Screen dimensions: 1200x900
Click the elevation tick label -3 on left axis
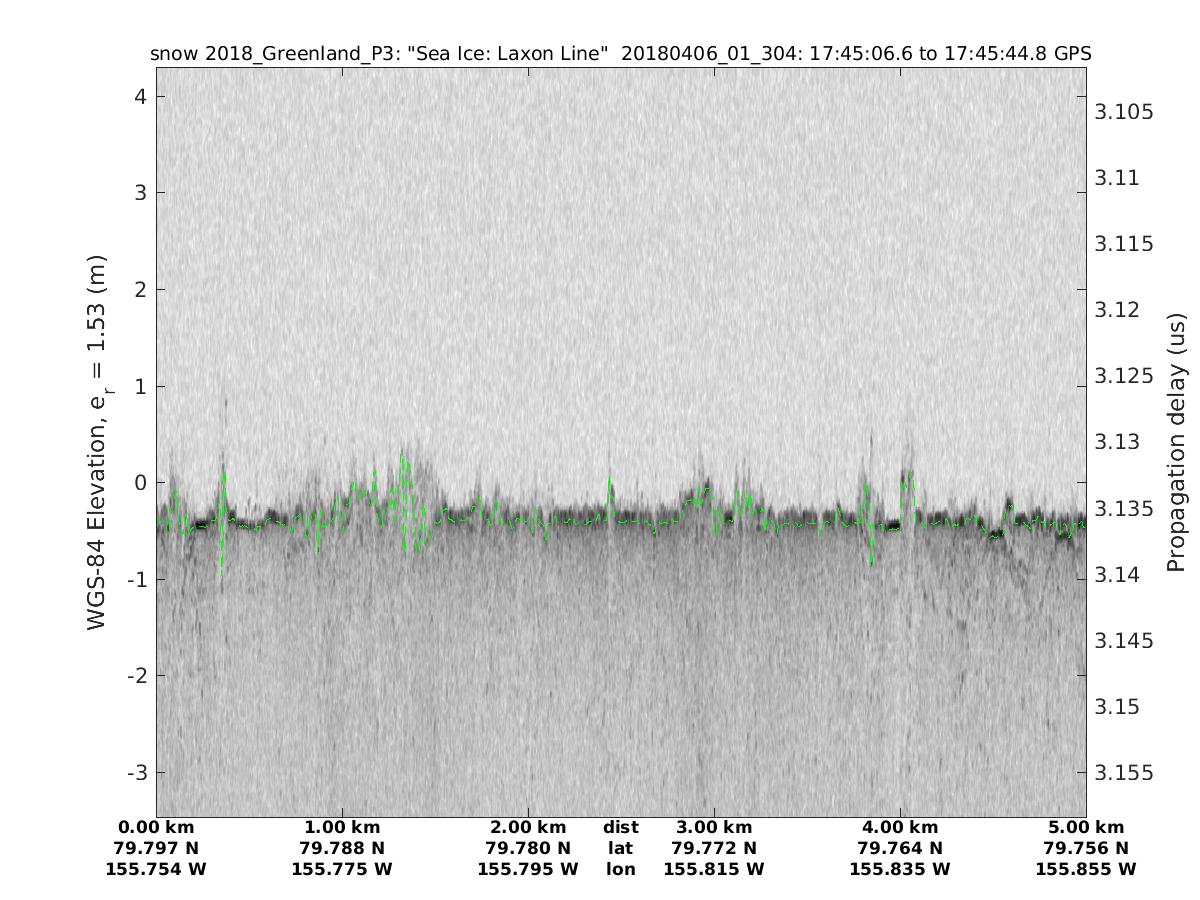point(138,772)
